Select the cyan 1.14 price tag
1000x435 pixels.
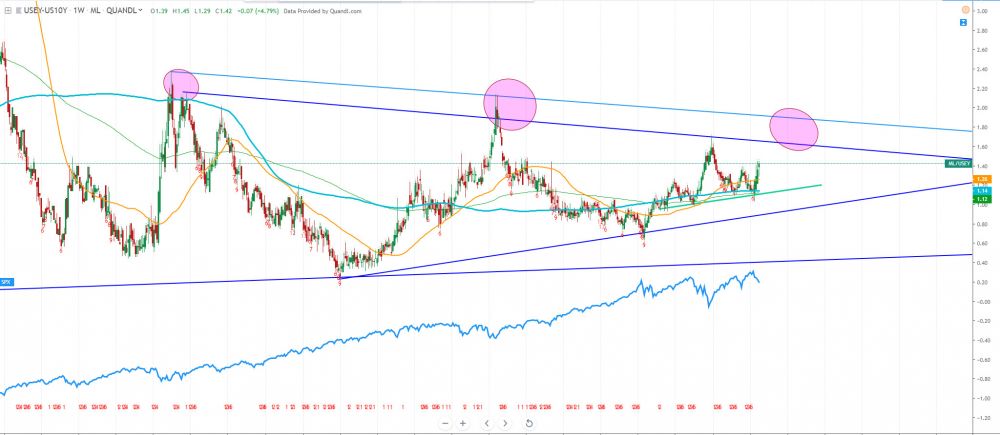click(954, 190)
